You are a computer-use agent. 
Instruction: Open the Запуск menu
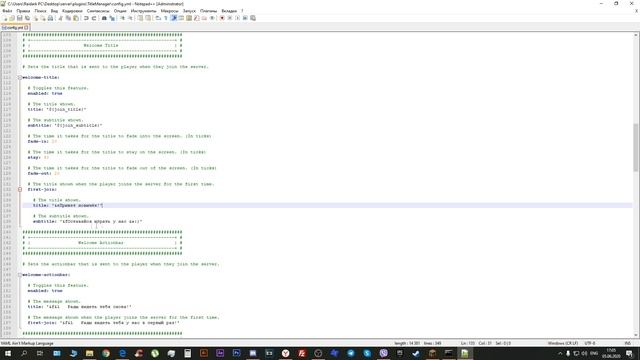click(189, 11)
